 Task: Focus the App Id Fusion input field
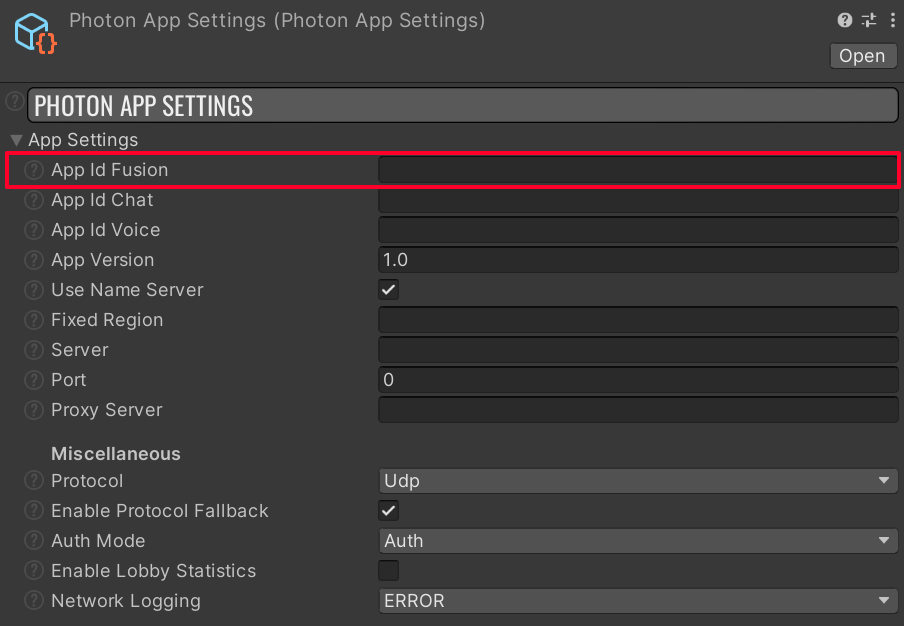tap(638, 170)
